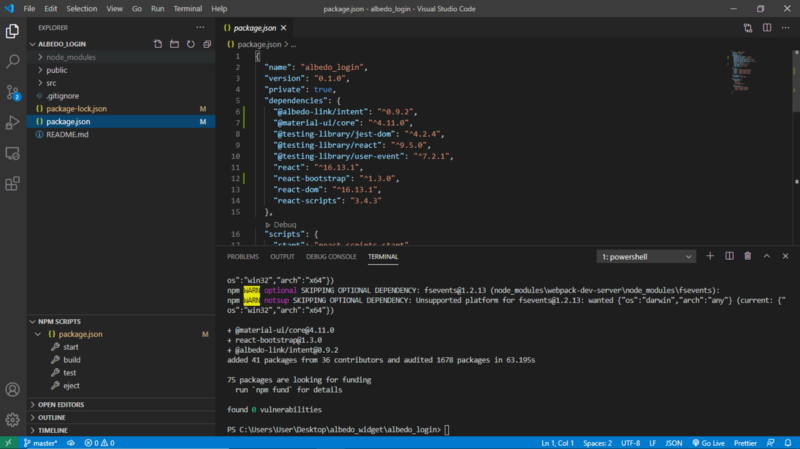Open the terminal selector dropdown '1: powershell'
Viewport: 800px width, 449px height.
(646, 257)
